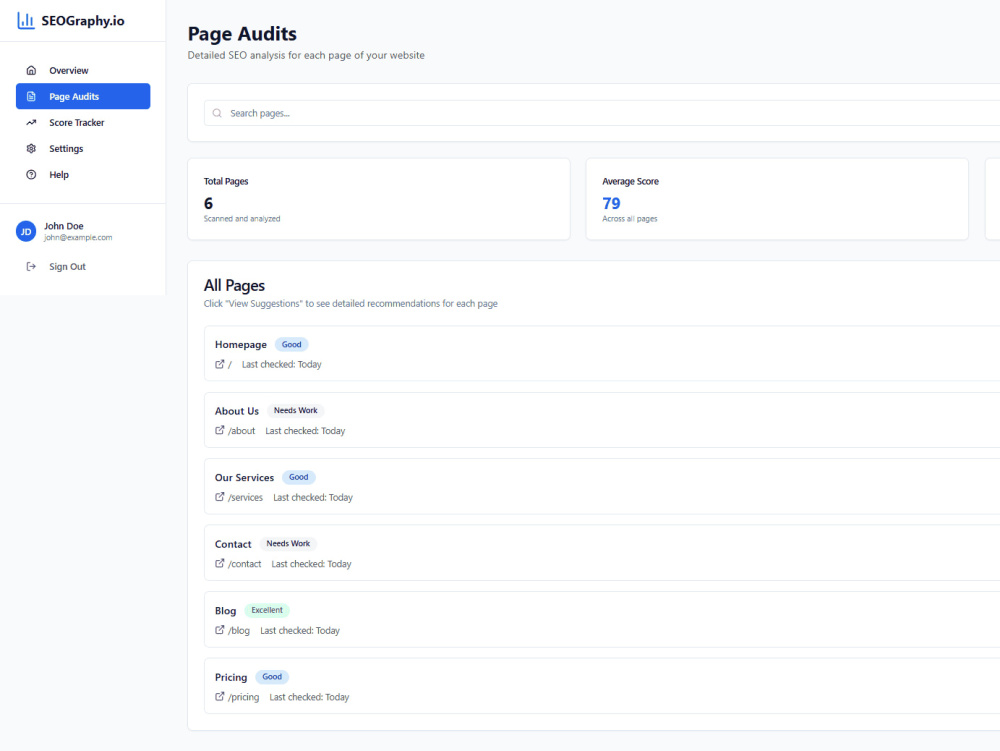The image size is (1000, 751).
Task: Open Settings from sidebar
Action: [x=83, y=149]
